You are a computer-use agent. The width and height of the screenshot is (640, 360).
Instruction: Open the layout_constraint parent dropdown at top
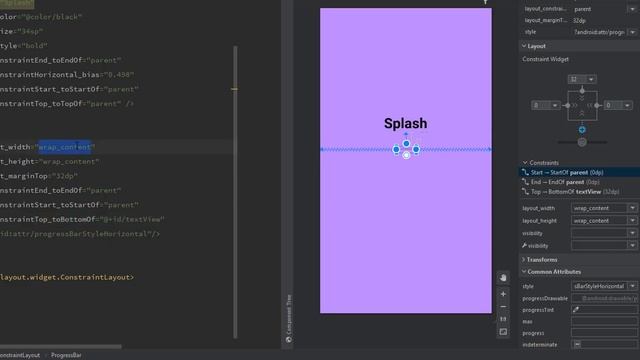click(x=633, y=9)
